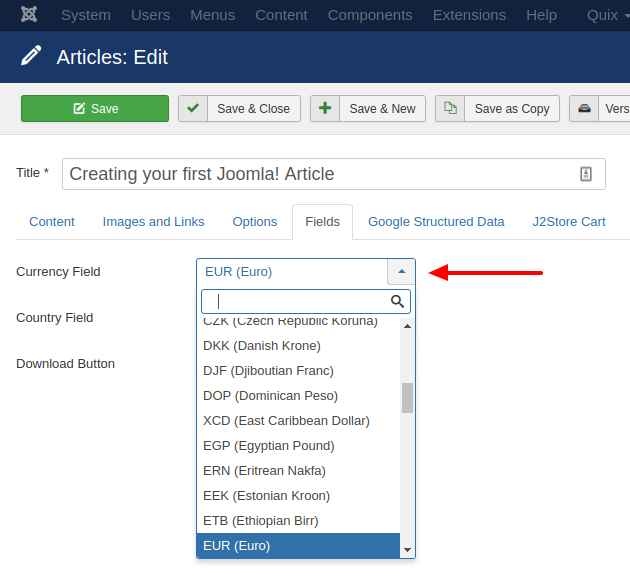The height and width of the screenshot is (577, 630).
Task: Select DOP (Dominican Peso) option
Action: click(298, 395)
